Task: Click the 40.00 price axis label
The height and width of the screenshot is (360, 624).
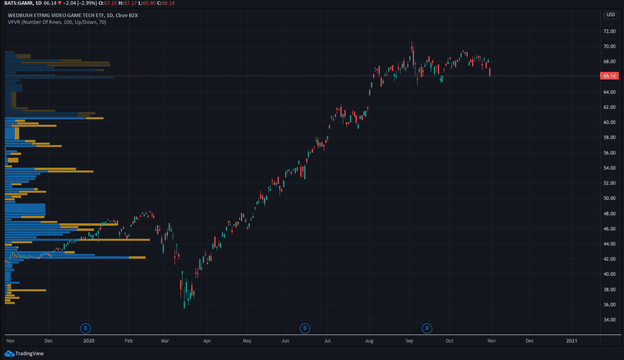Action: [609, 274]
